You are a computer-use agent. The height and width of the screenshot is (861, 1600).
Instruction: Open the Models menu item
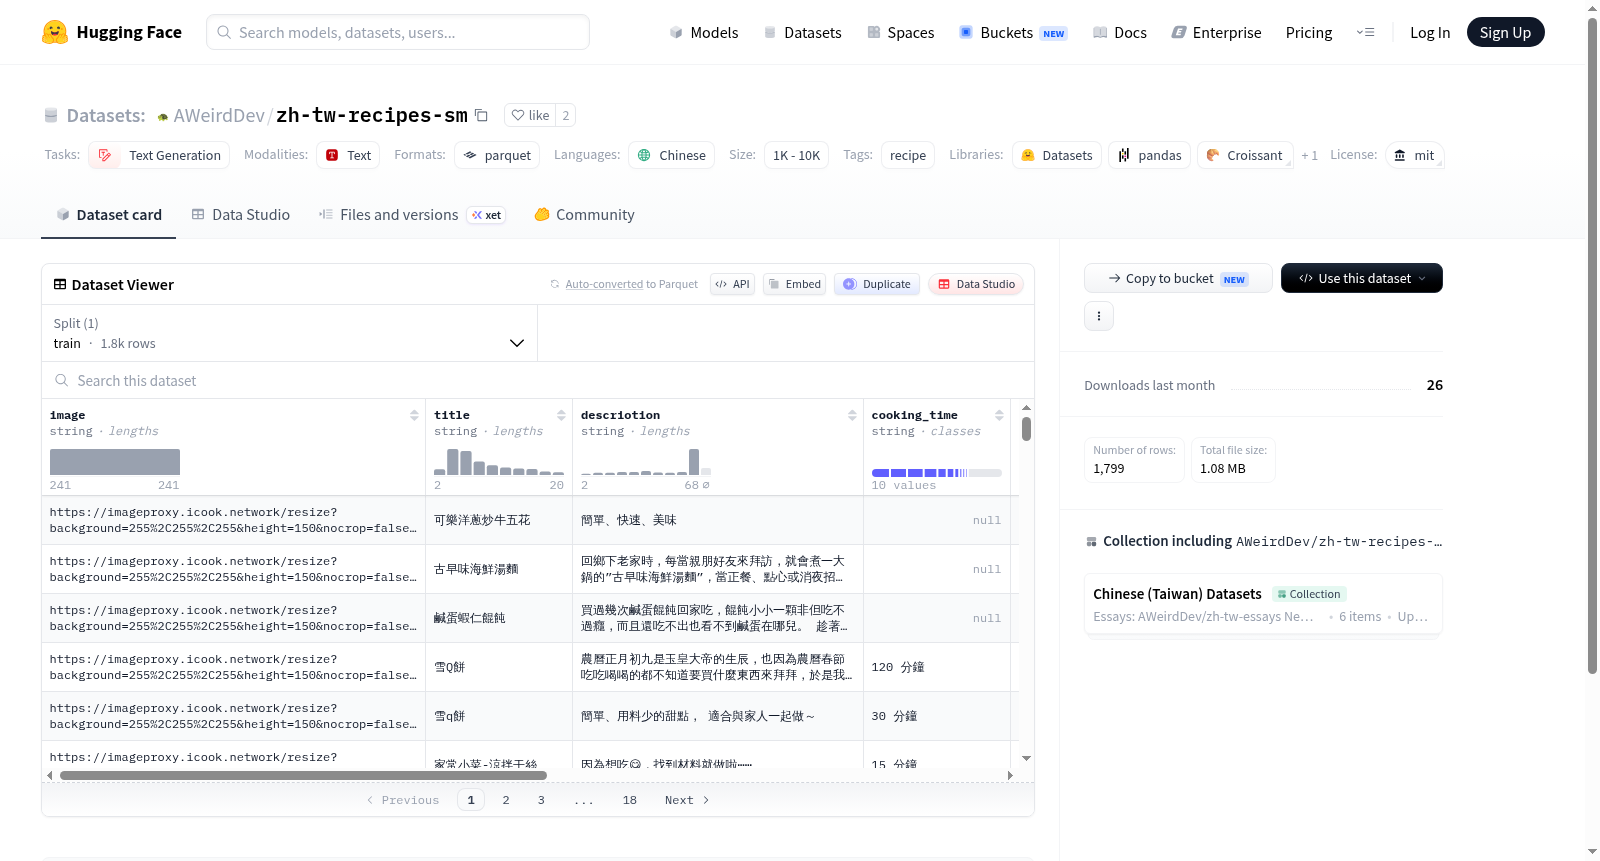pos(704,32)
